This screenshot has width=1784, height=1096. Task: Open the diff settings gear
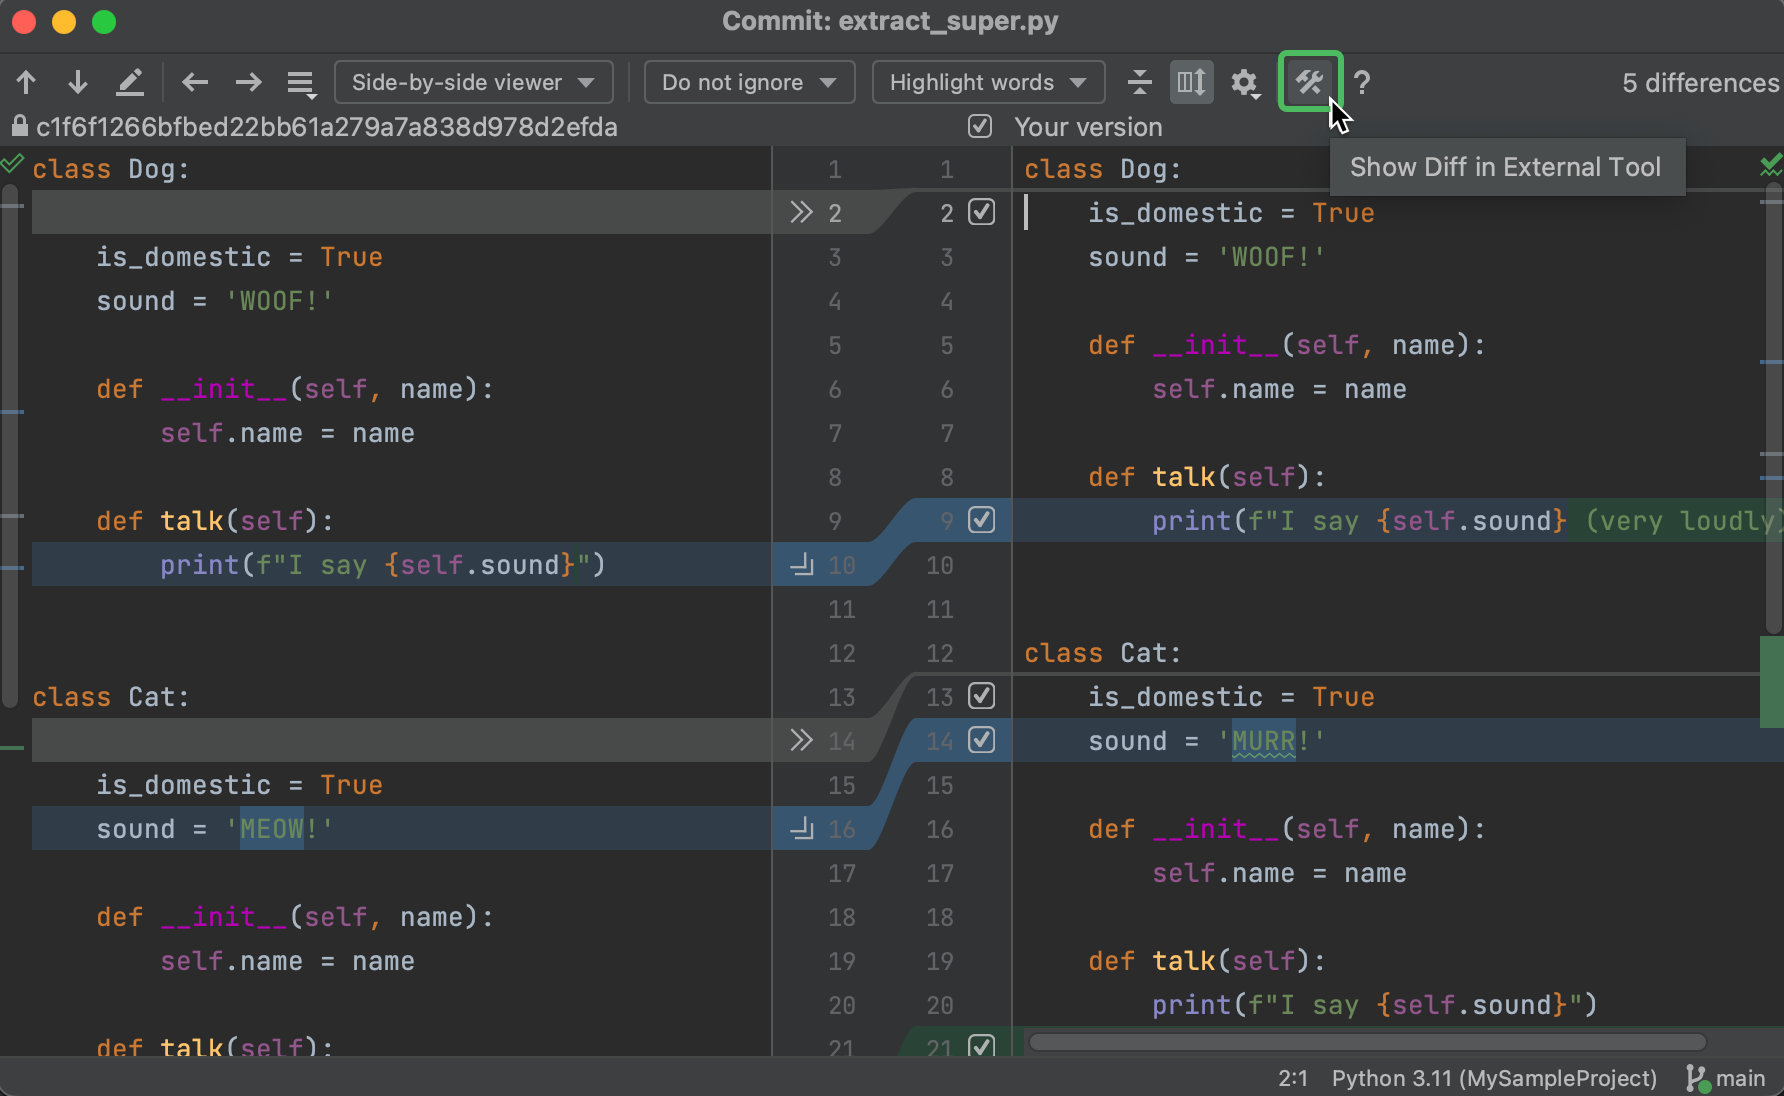[x=1243, y=82]
